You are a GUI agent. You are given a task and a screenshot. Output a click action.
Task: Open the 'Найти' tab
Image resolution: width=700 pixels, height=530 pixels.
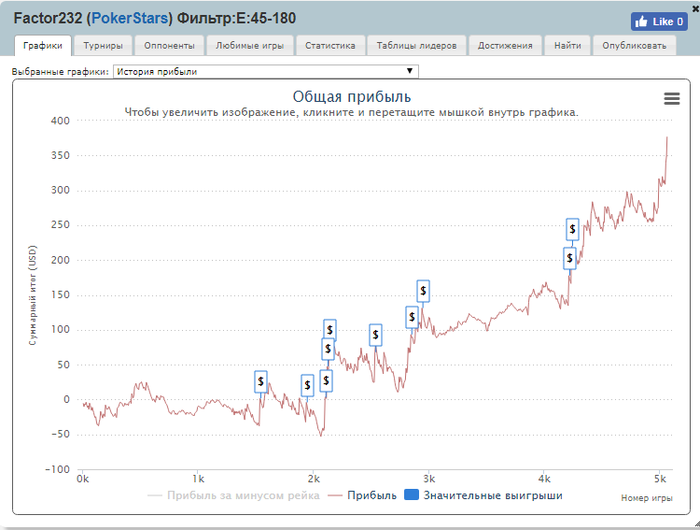(568, 46)
